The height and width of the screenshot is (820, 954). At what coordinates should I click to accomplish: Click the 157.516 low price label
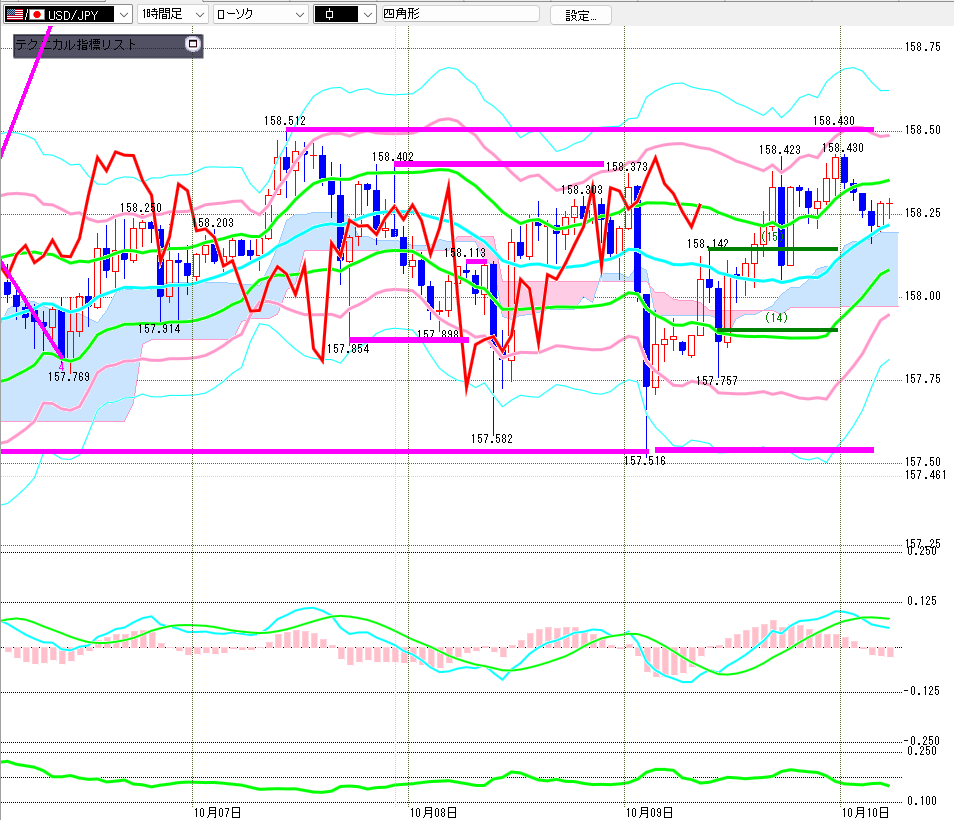(x=644, y=461)
